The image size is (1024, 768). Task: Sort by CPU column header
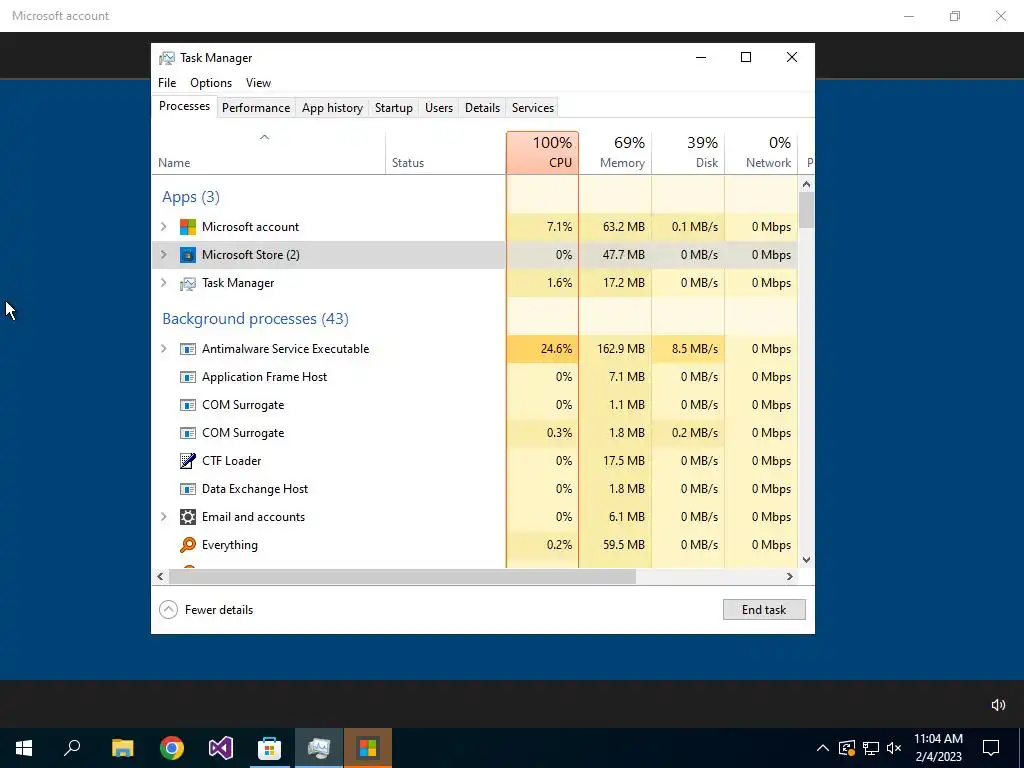(x=543, y=153)
